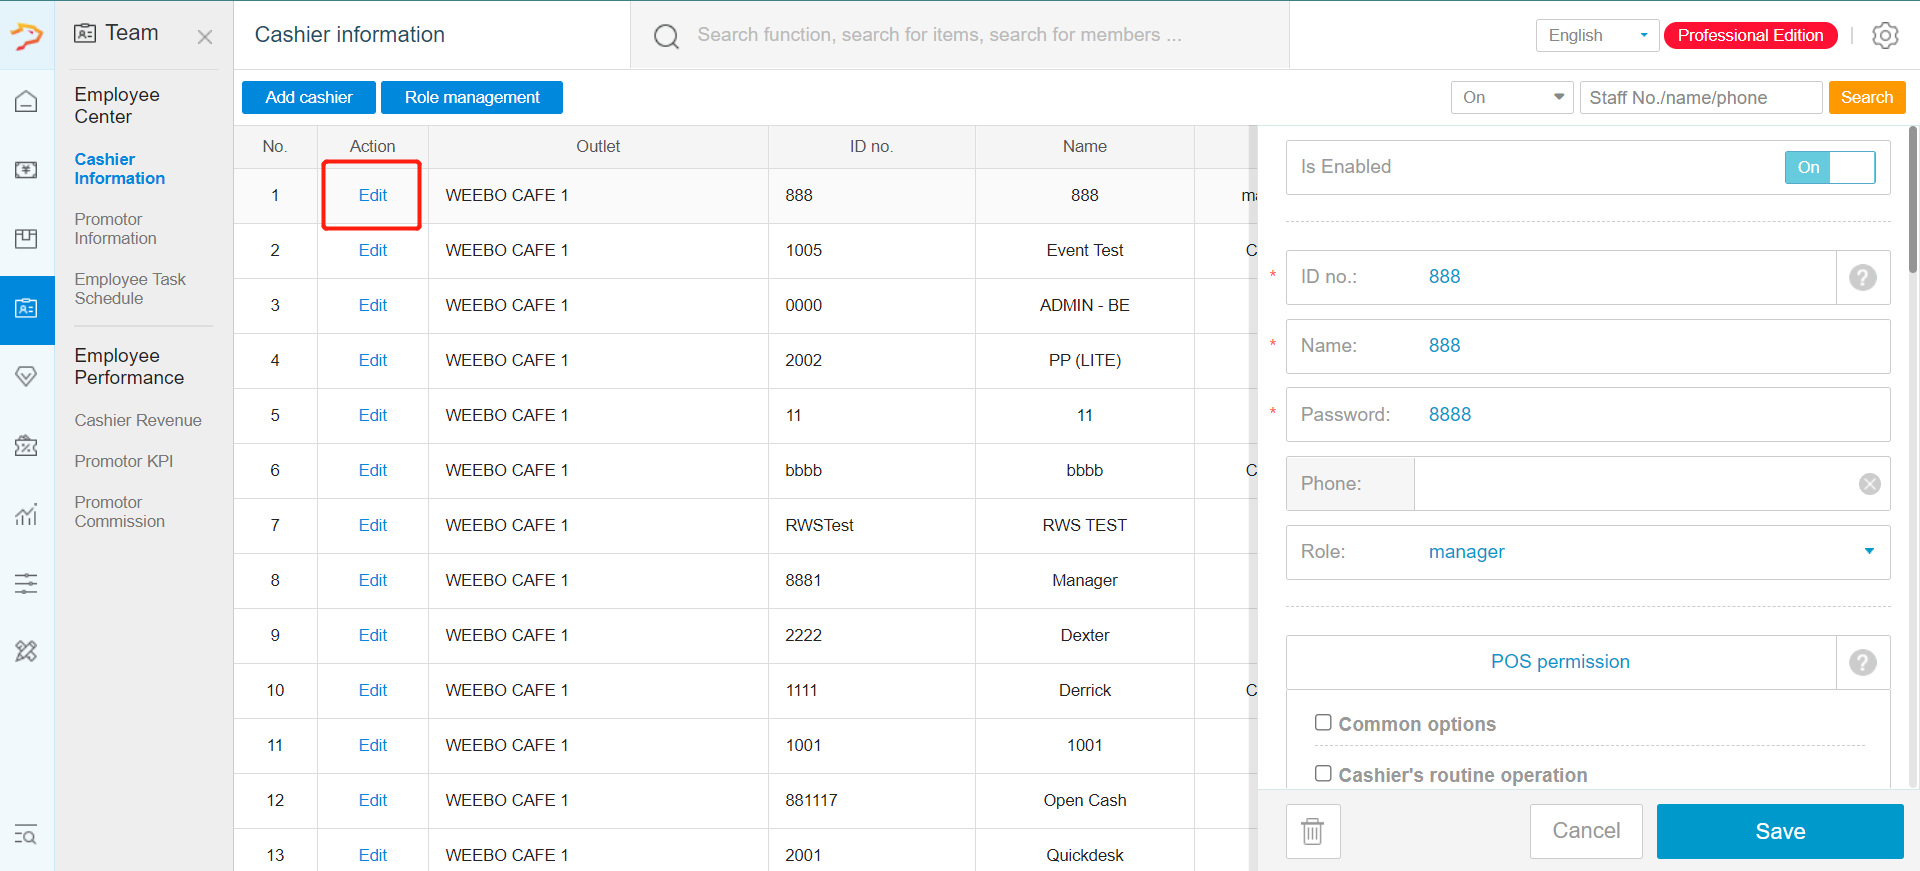Open Promotor Information menu item
This screenshot has width=1920, height=871.
(116, 229)
